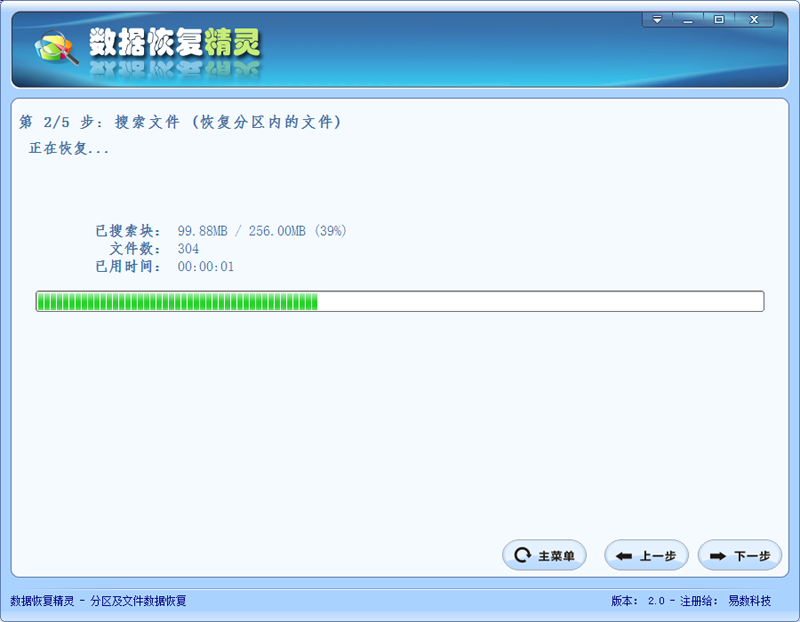Click the green search progress bar
This screenshot has height=622, width=800.
point(399,301)
